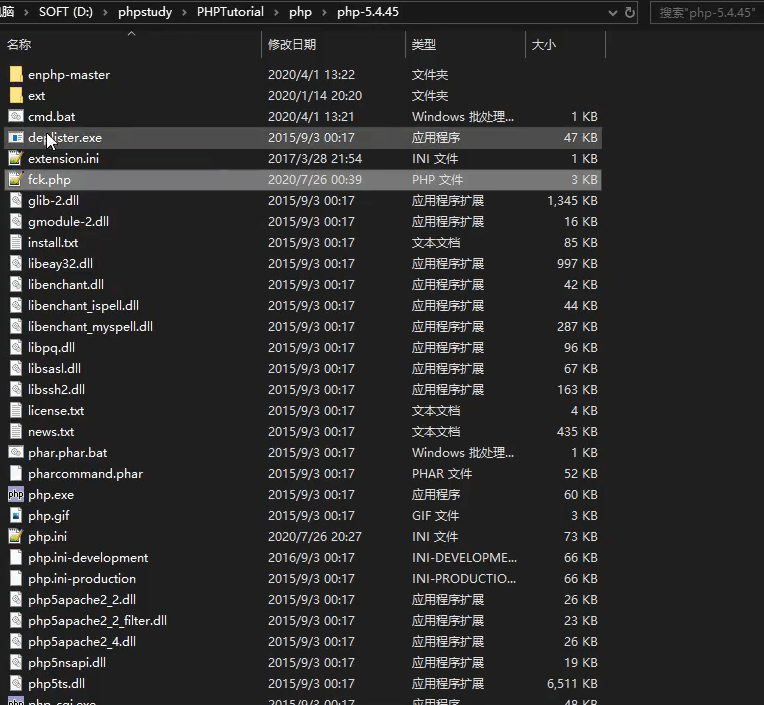Select the libenchant_ispell.dll file name
This screenshot has height=705, width=764.
83,305
